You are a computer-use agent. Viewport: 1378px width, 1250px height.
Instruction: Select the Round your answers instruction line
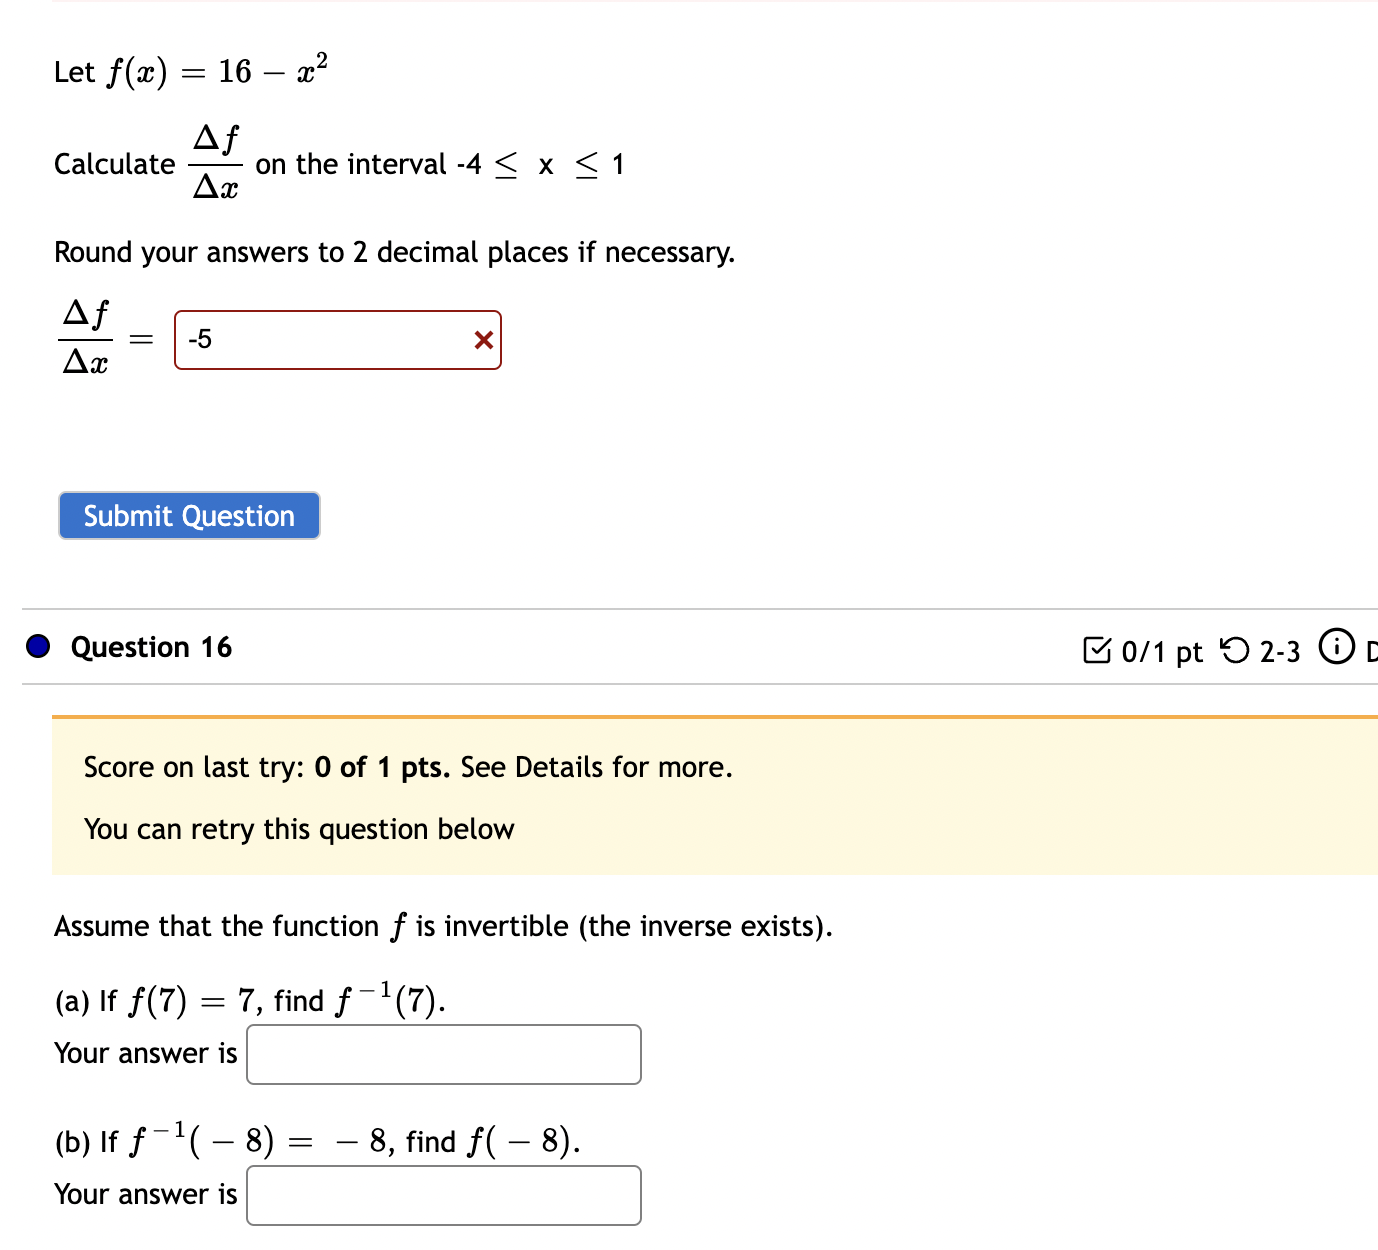tap(394, 252)
